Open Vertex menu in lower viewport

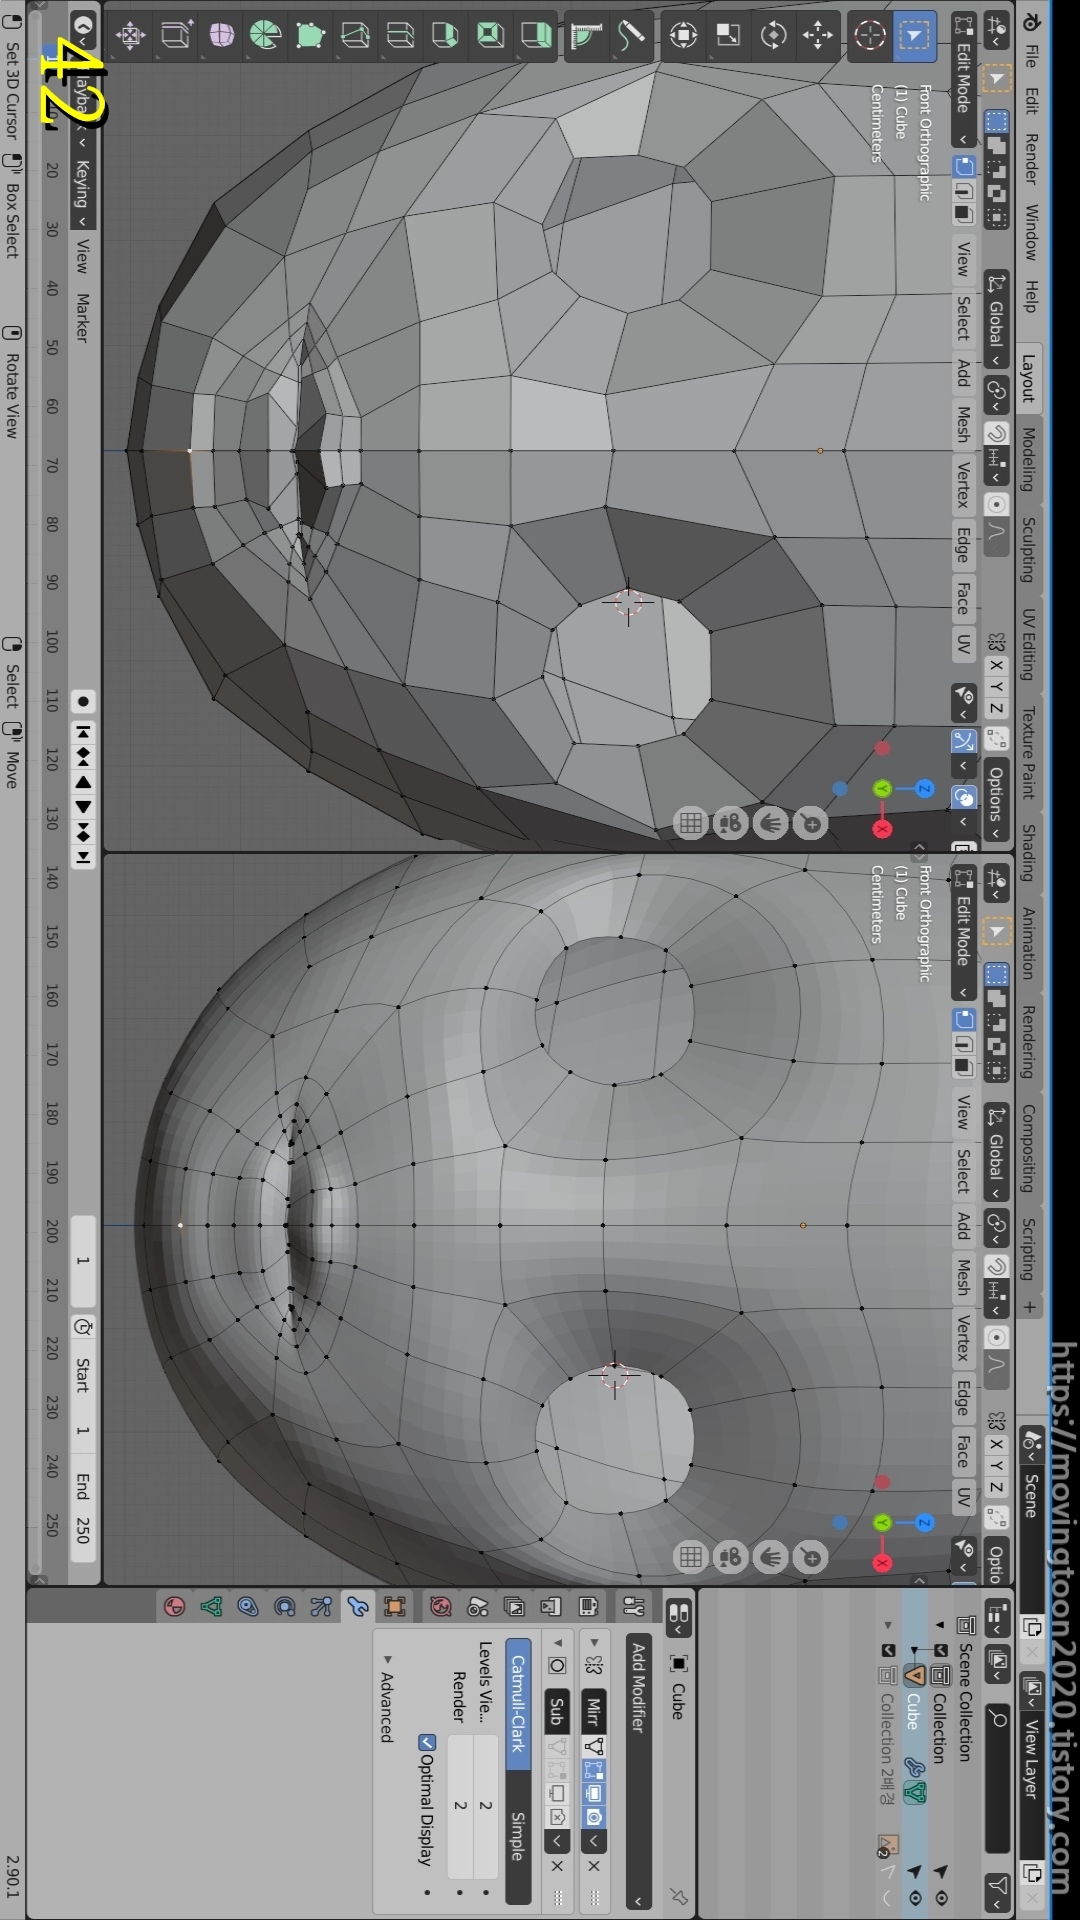coord(964,1338)
